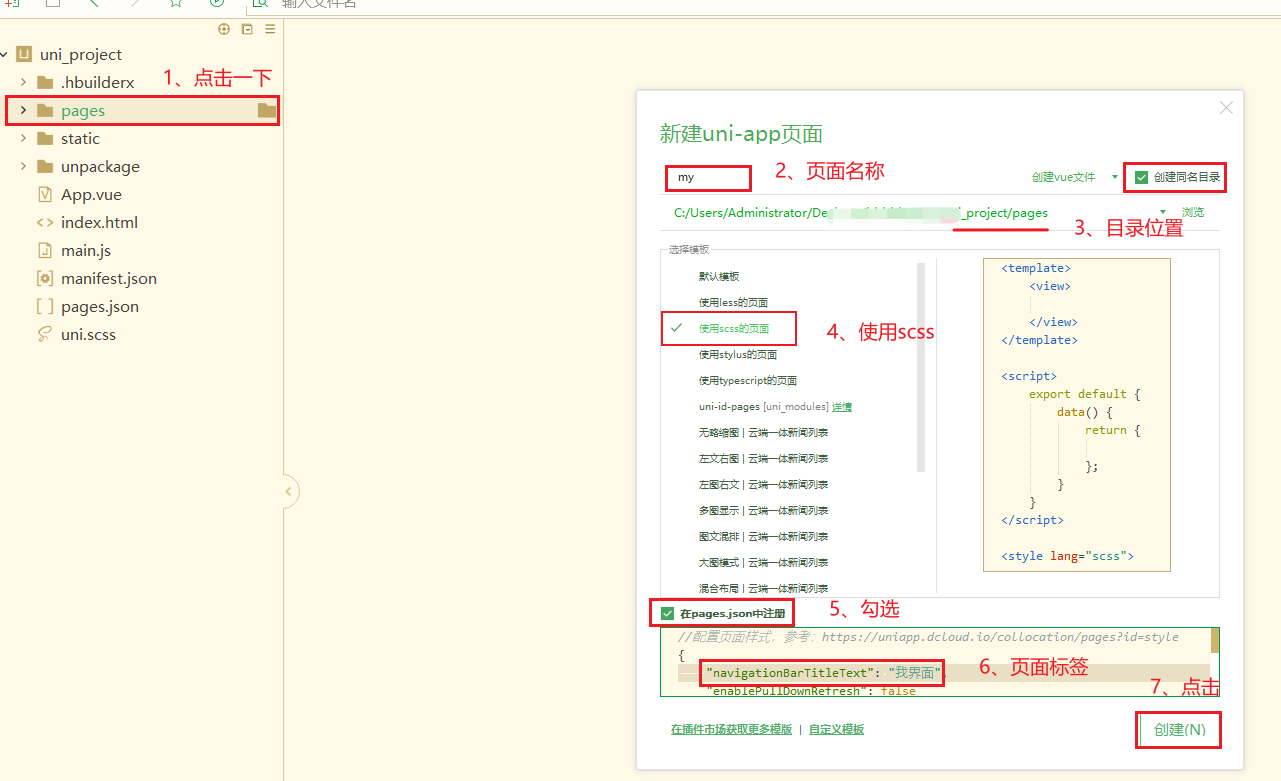Image resolution: width=1281 pixels, height=781 pixels.
Task: Uncheck the 创建同名目录 checkbox
Action: [1141, 176]
